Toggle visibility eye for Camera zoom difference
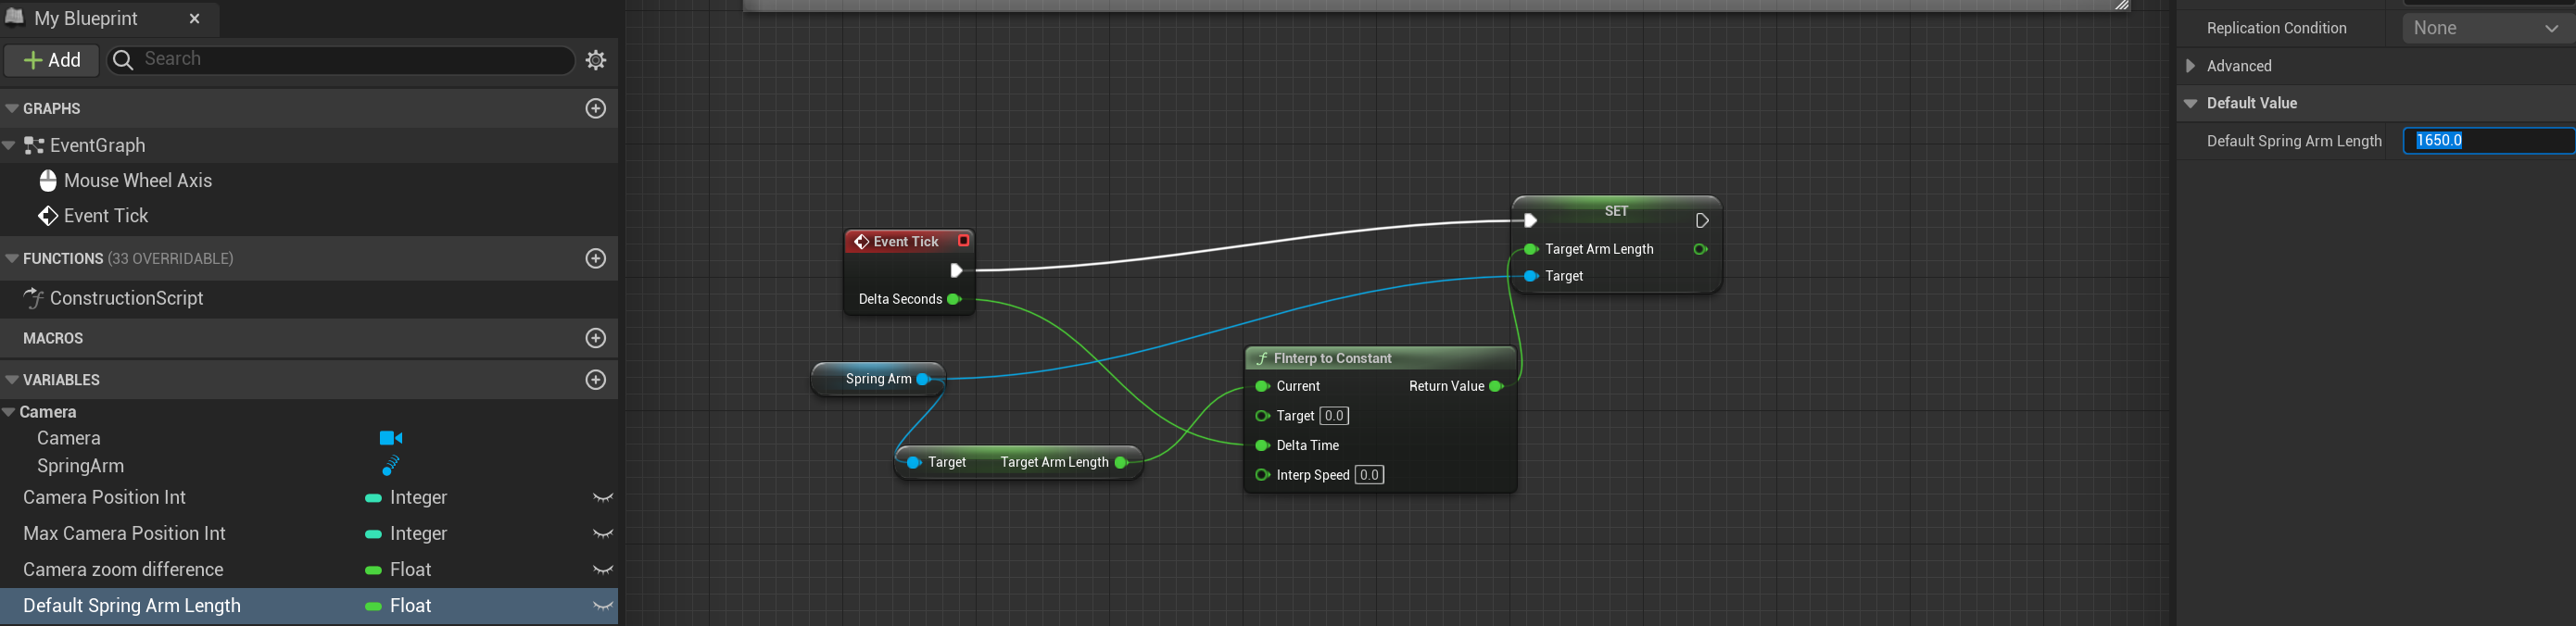The image size is (2576, 626). pyautogui.click(x=603, y=569)
